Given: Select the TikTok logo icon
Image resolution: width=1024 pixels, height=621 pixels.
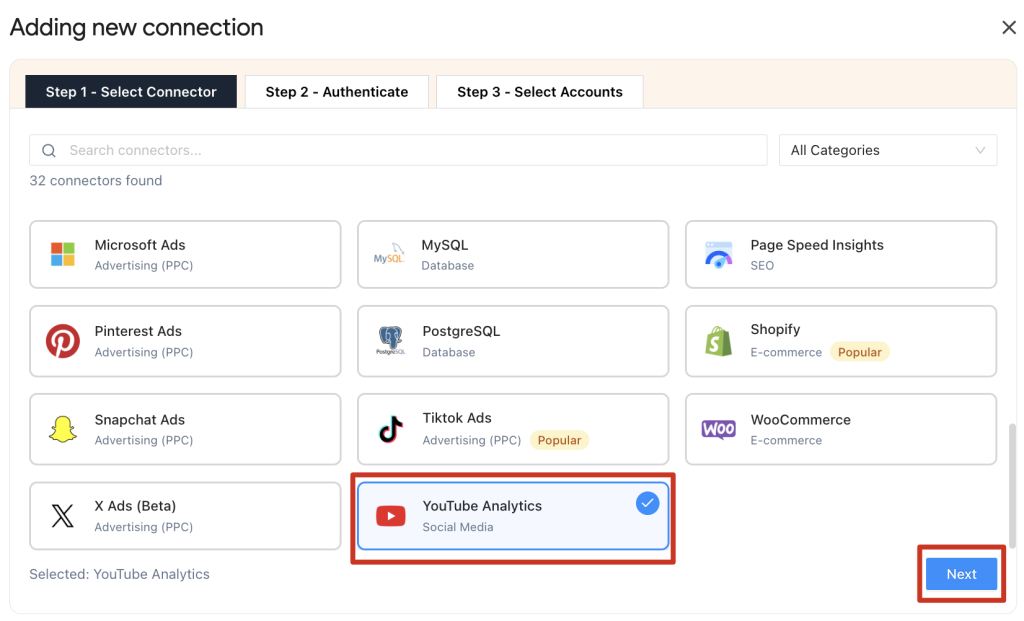Looking at the screenshot, I should (x=390, y=429).
